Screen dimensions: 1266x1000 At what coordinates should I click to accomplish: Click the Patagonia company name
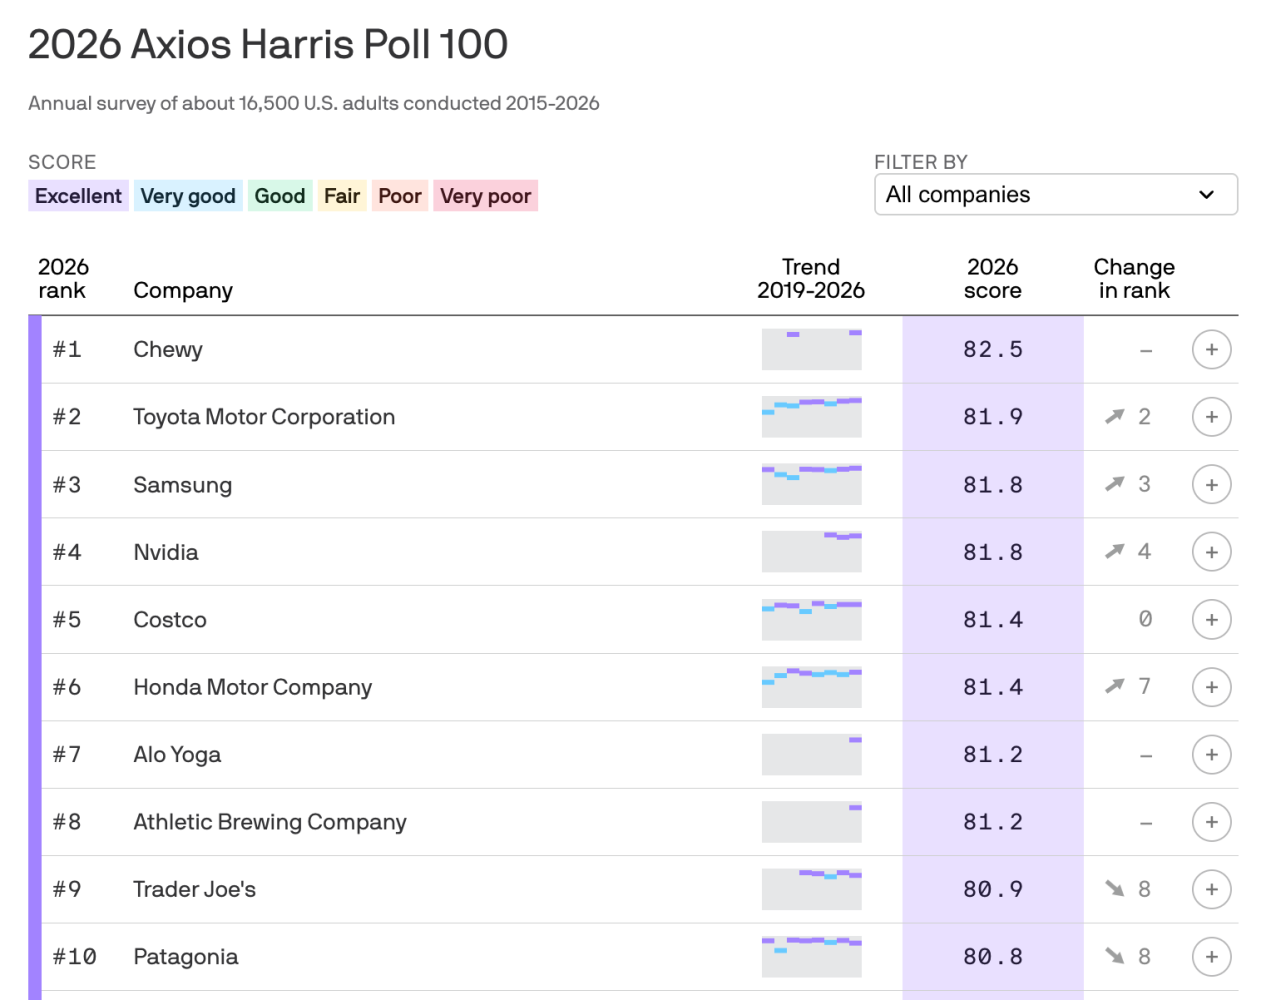coord(186,957)
